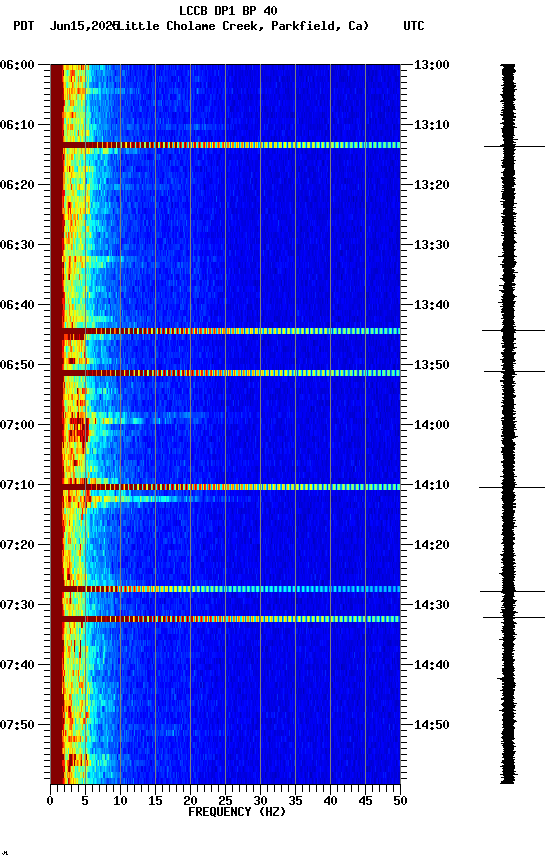Image resolution: width=552 pixels, height=864 pixels.
Task: Click the seismogram spike near 13:13 UTC
Action: click(x=515, y=147)
